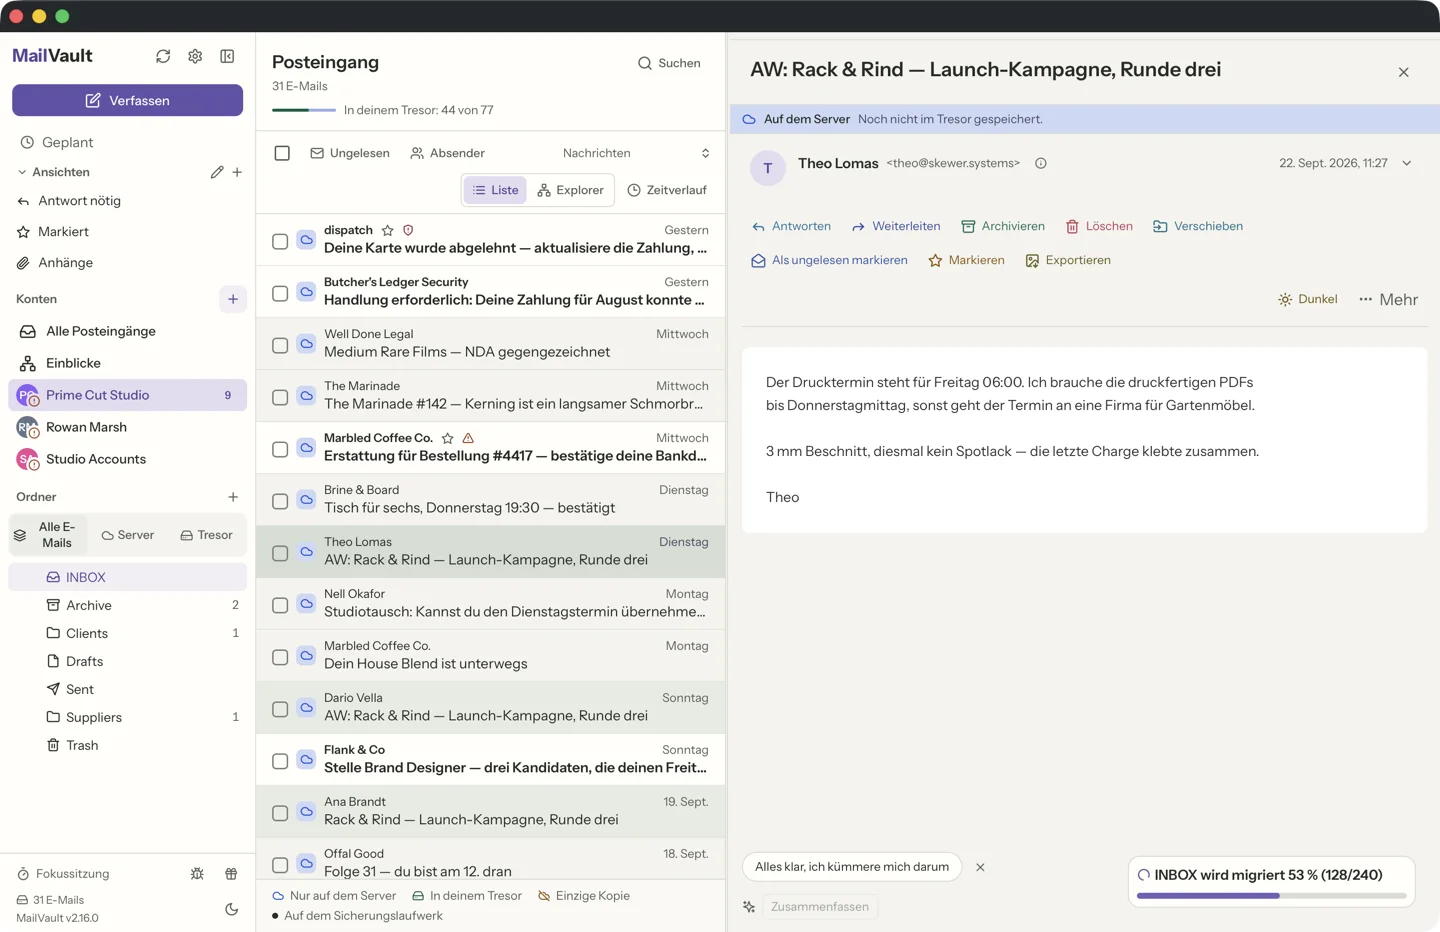Select the Brine & Board email checkbox
This screenshot has width=1440, height=932.
[280, 501]
